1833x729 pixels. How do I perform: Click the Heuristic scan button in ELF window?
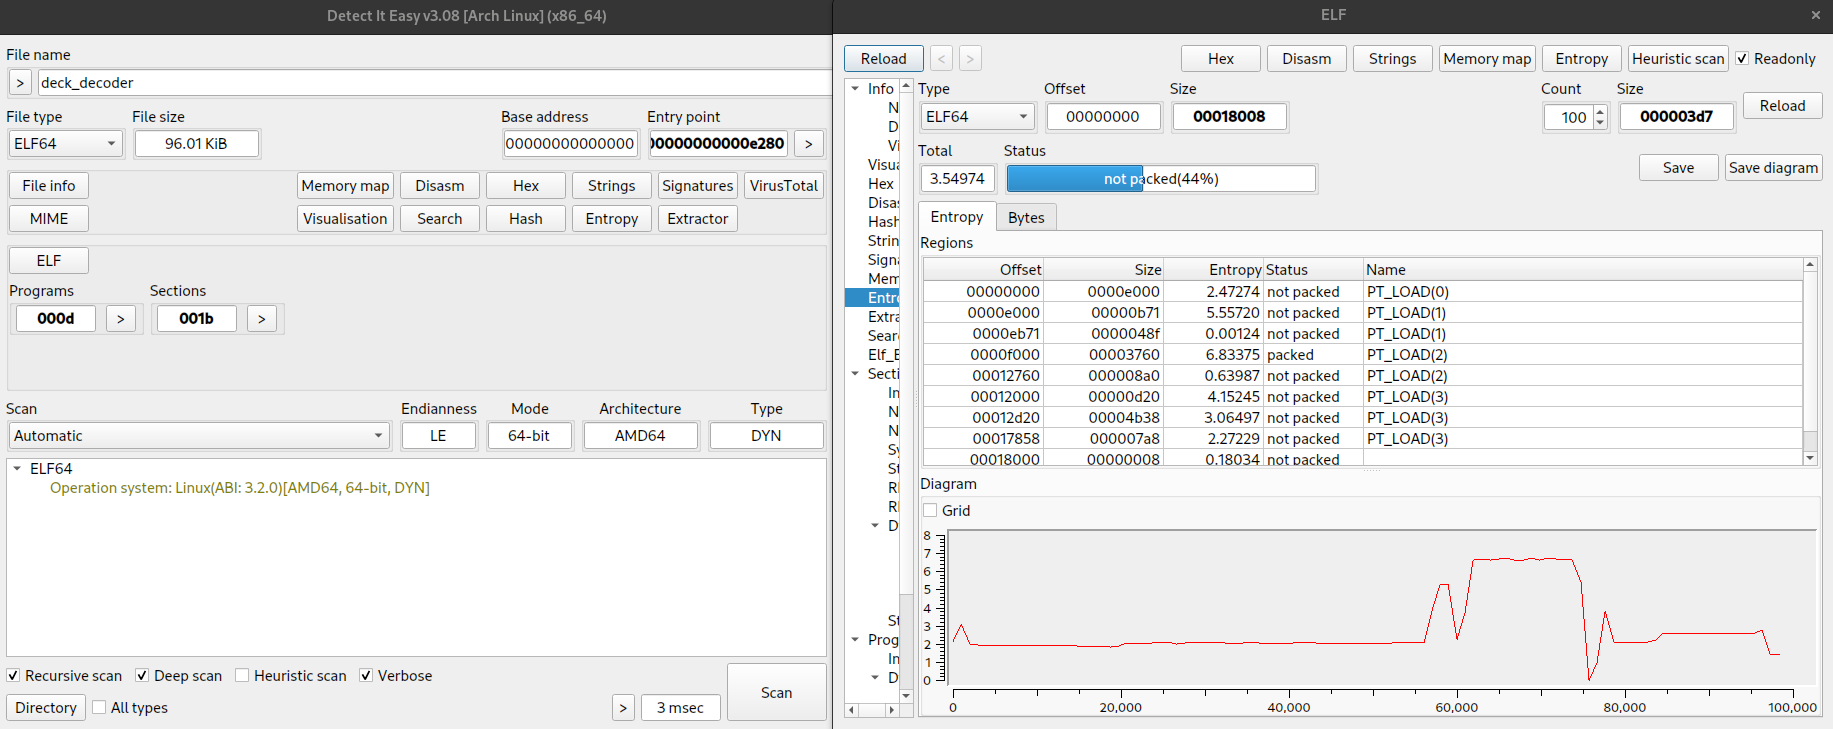[x=1678, y=59]
